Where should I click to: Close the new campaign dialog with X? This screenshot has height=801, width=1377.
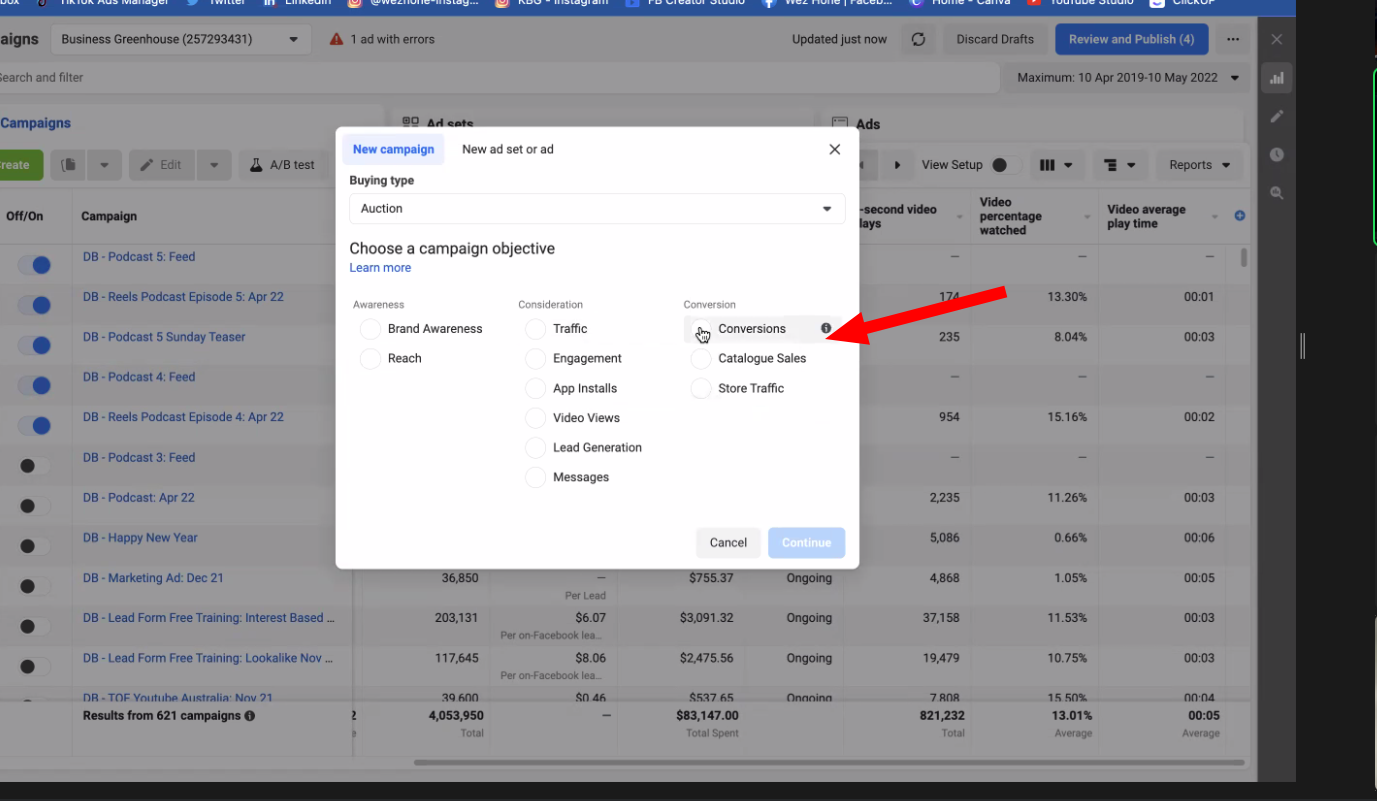point(835,149)
